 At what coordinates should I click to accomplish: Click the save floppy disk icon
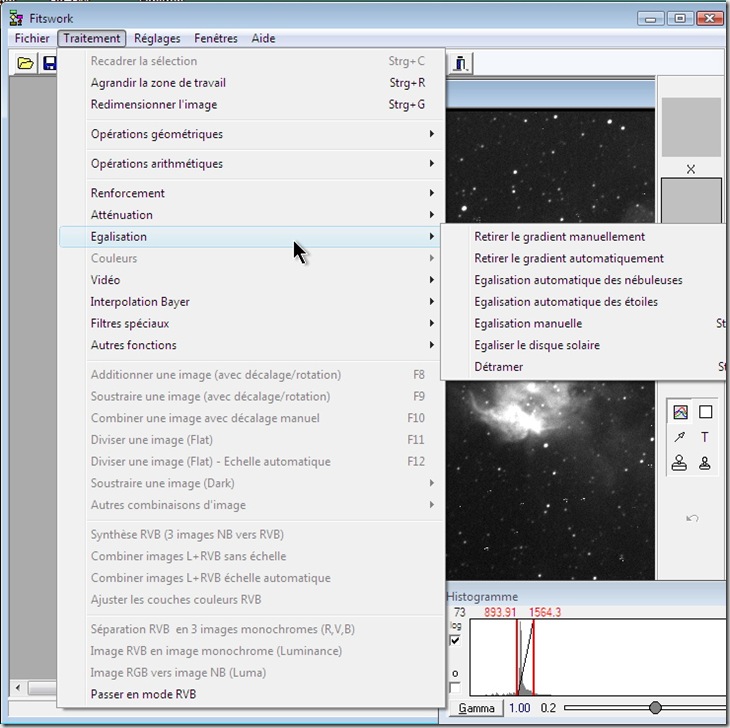49,63
